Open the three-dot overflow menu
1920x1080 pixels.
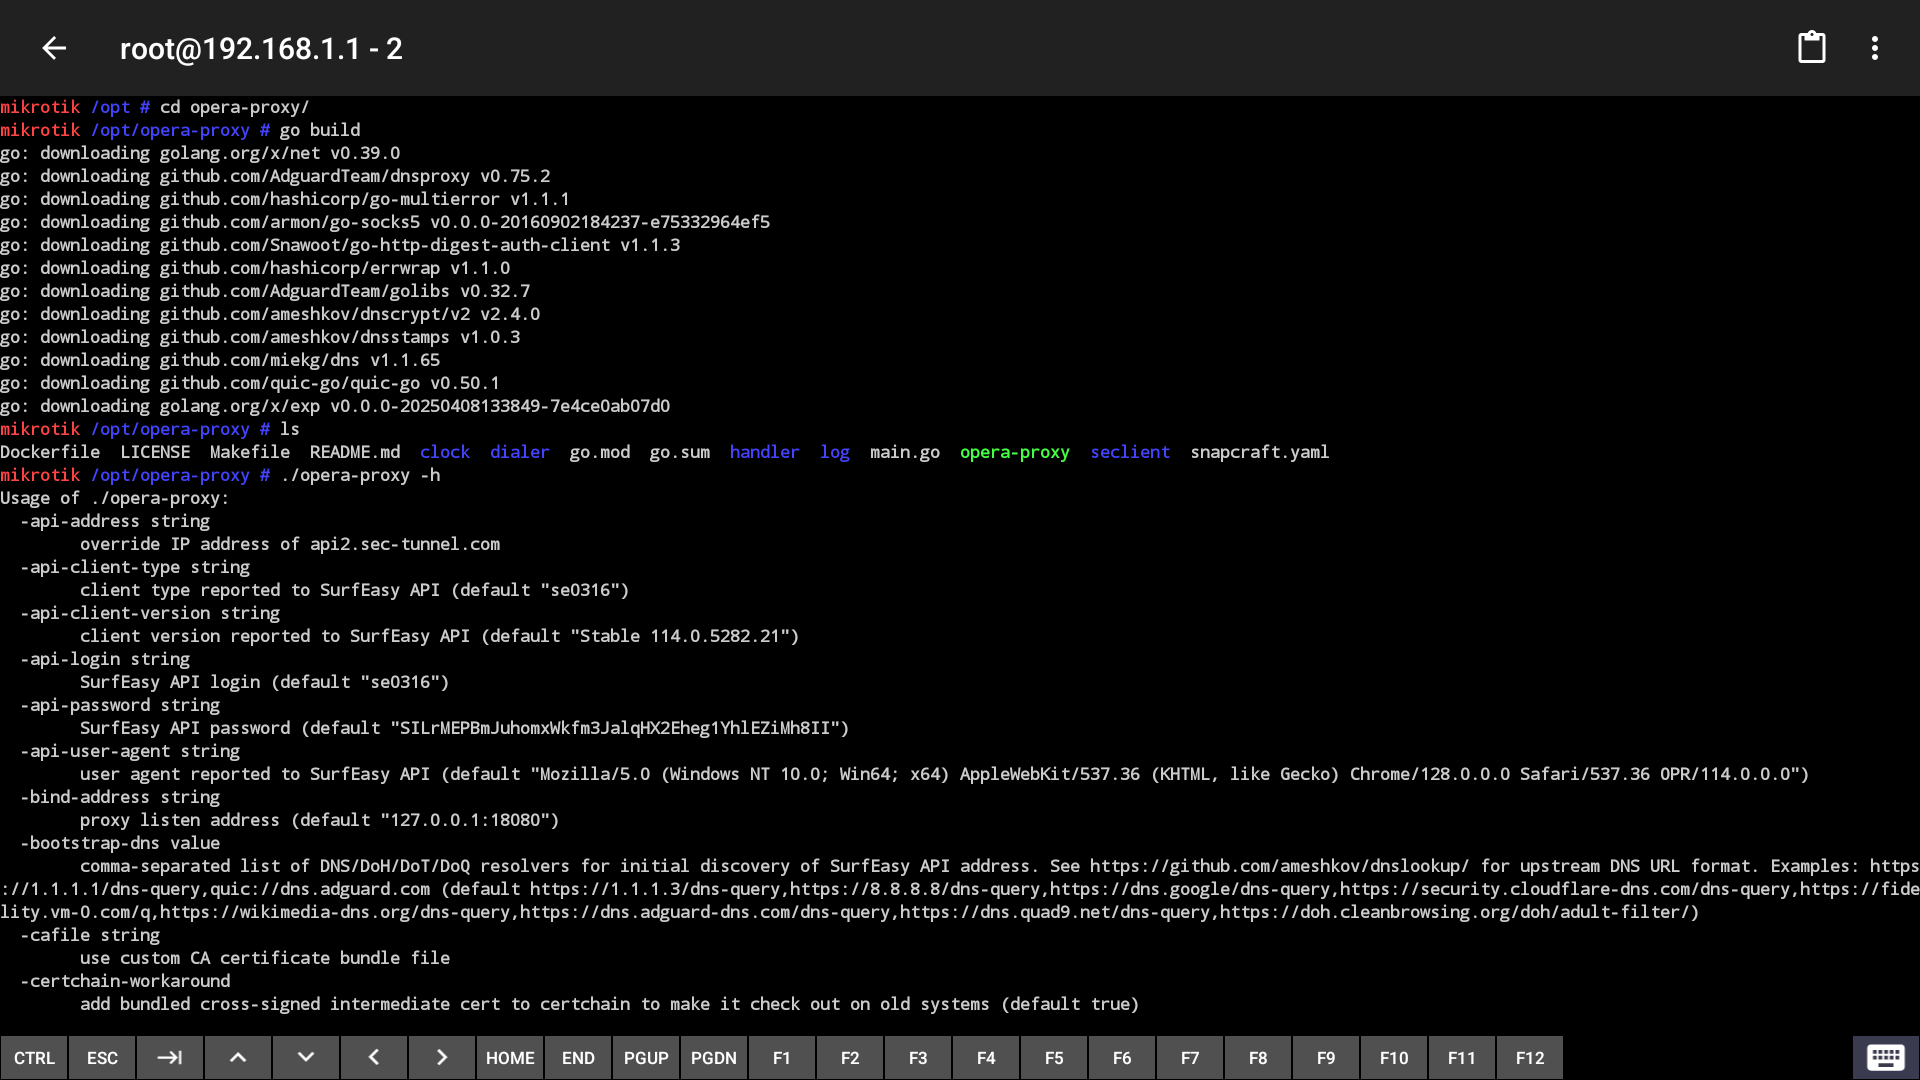click(x=1874, y=48)
